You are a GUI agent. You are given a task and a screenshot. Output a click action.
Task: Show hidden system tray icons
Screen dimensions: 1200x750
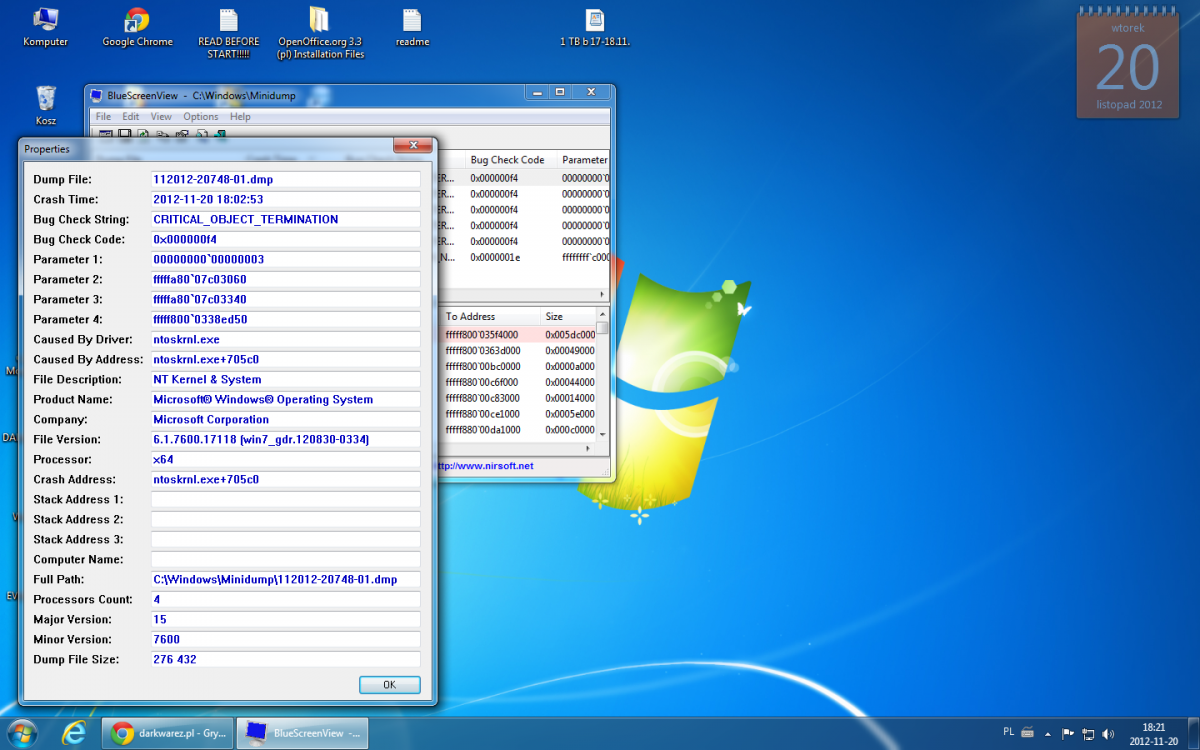coord(1049,733)
